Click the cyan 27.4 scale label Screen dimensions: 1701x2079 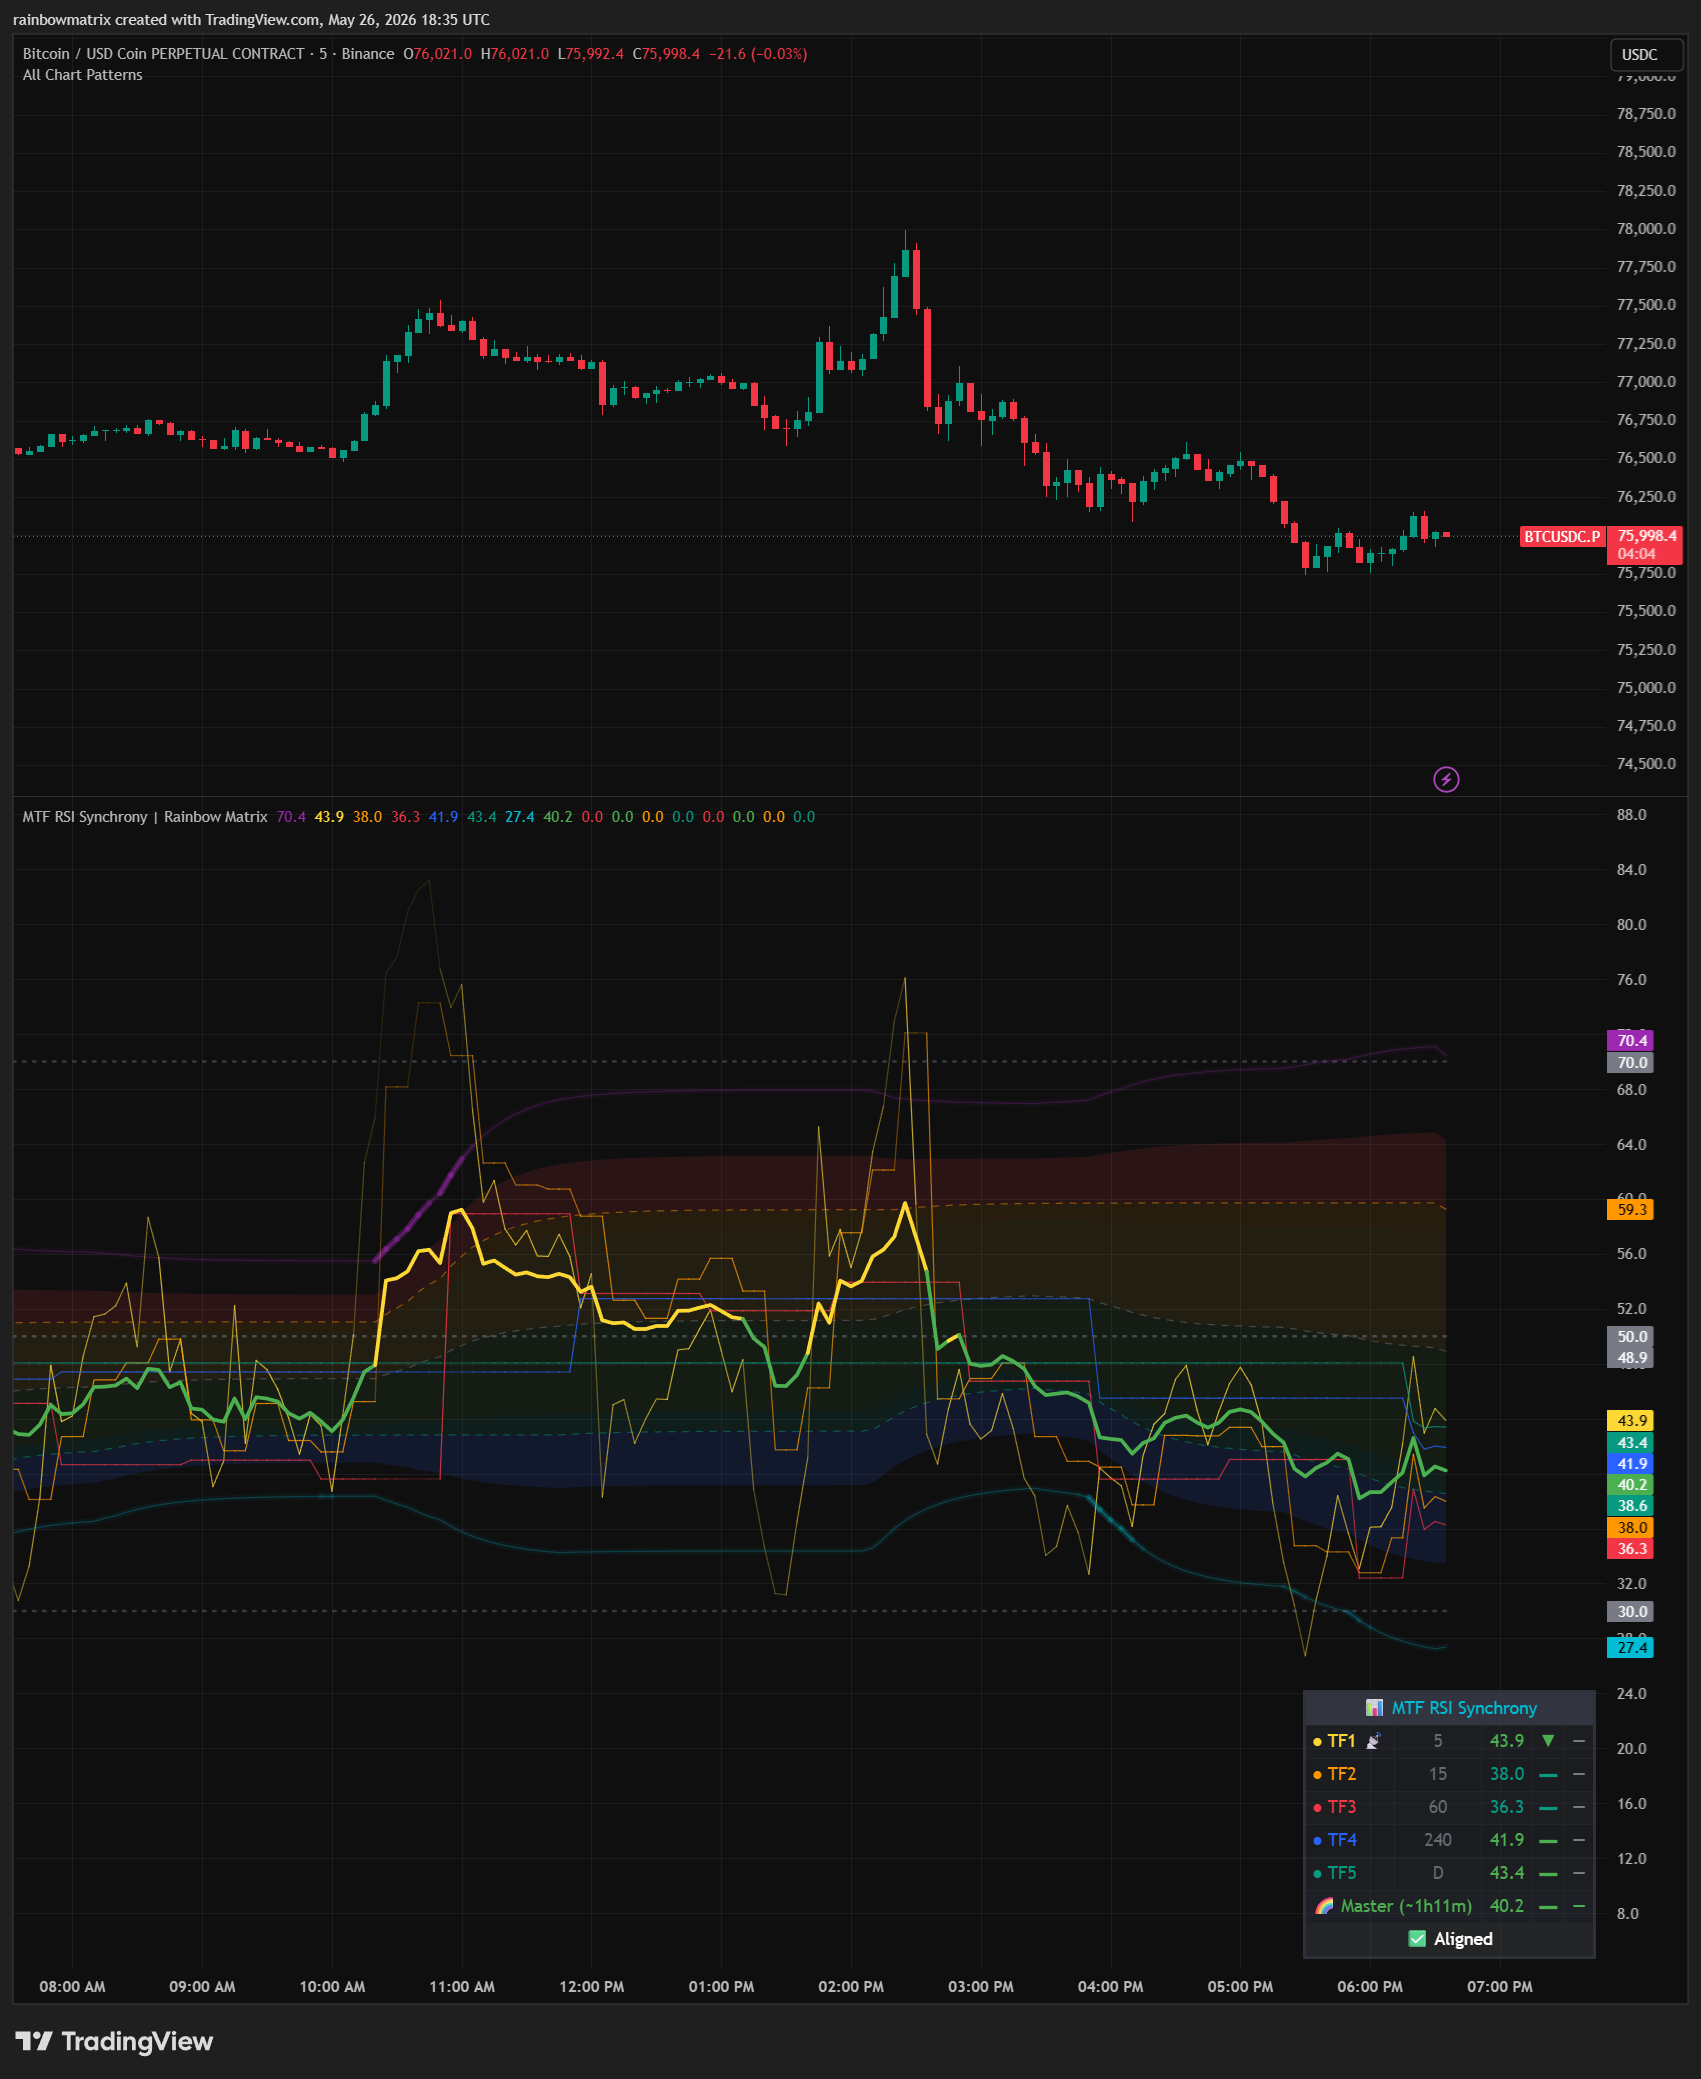coord(1630,1648)
